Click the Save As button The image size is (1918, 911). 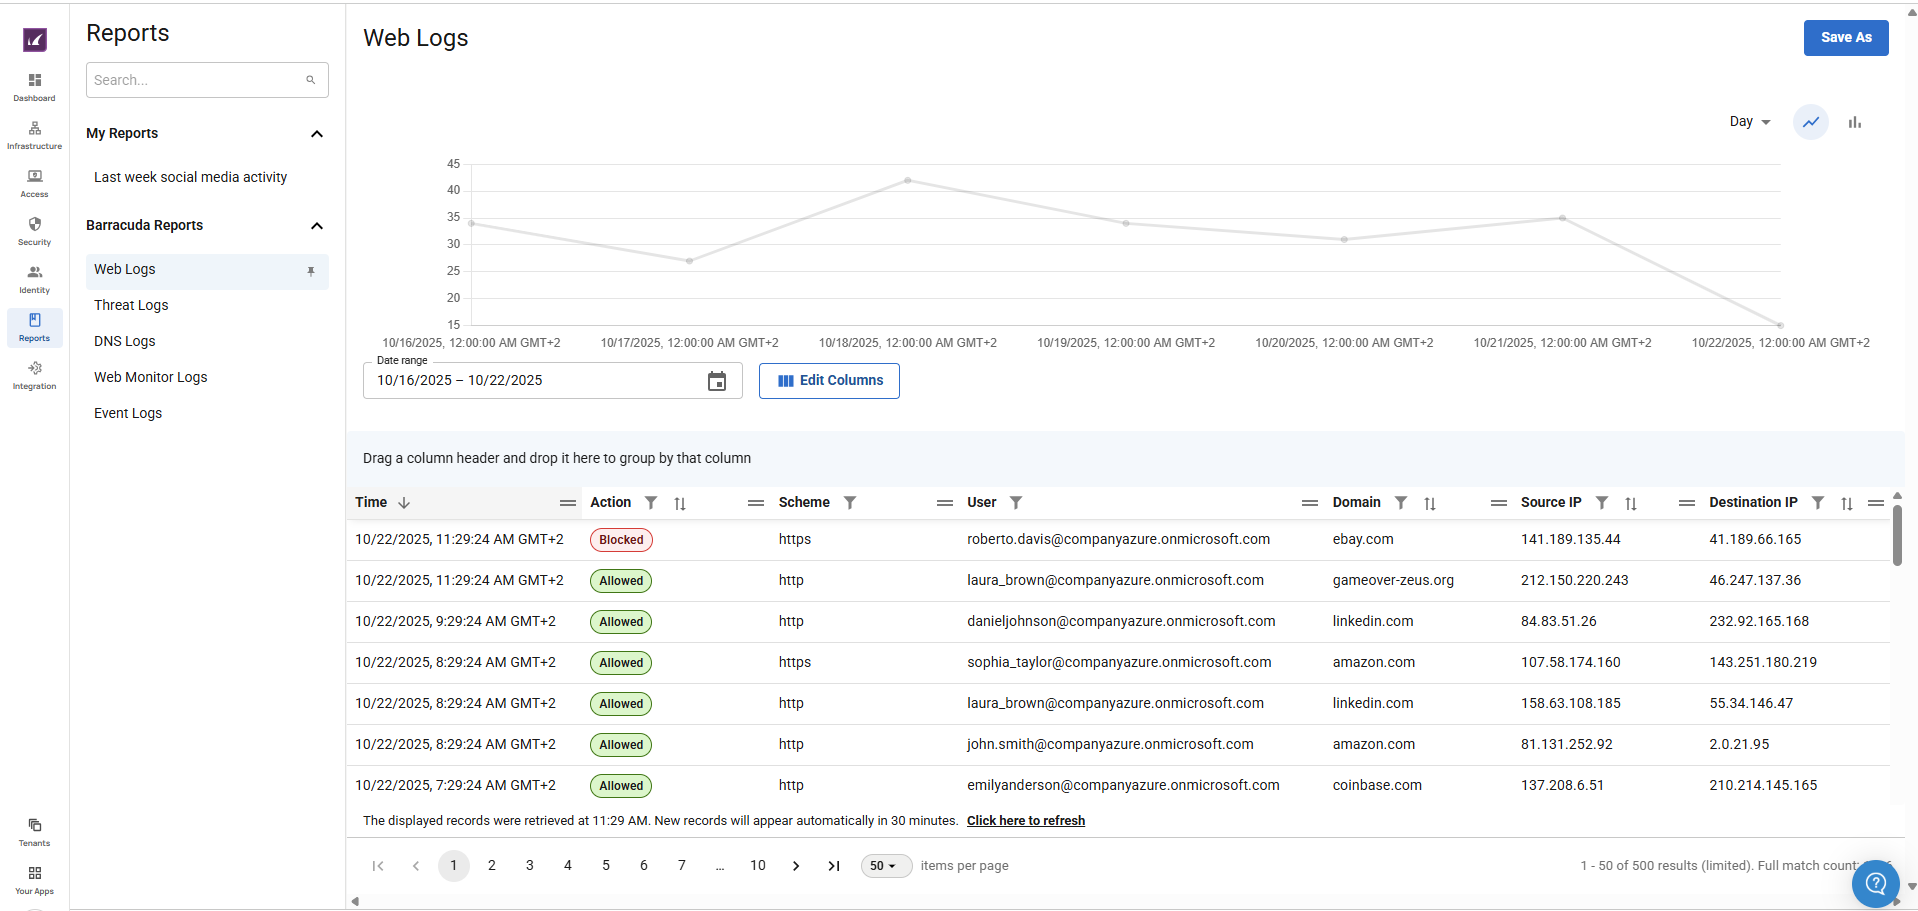pos(1845,38)
